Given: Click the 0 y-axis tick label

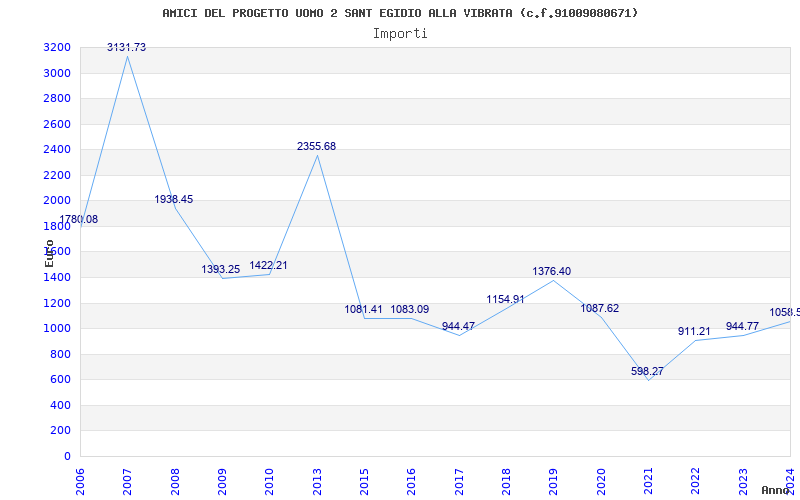Looking at the screenshot, I should pos(67,456).
